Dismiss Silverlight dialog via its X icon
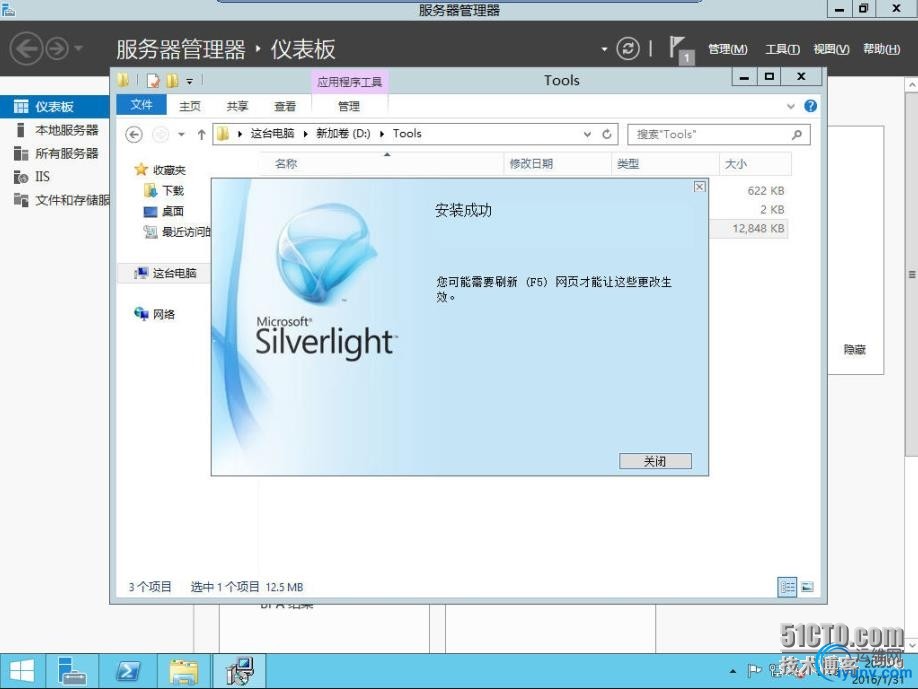This screenshot has width=918, height=689. click(x=699, y=187)
